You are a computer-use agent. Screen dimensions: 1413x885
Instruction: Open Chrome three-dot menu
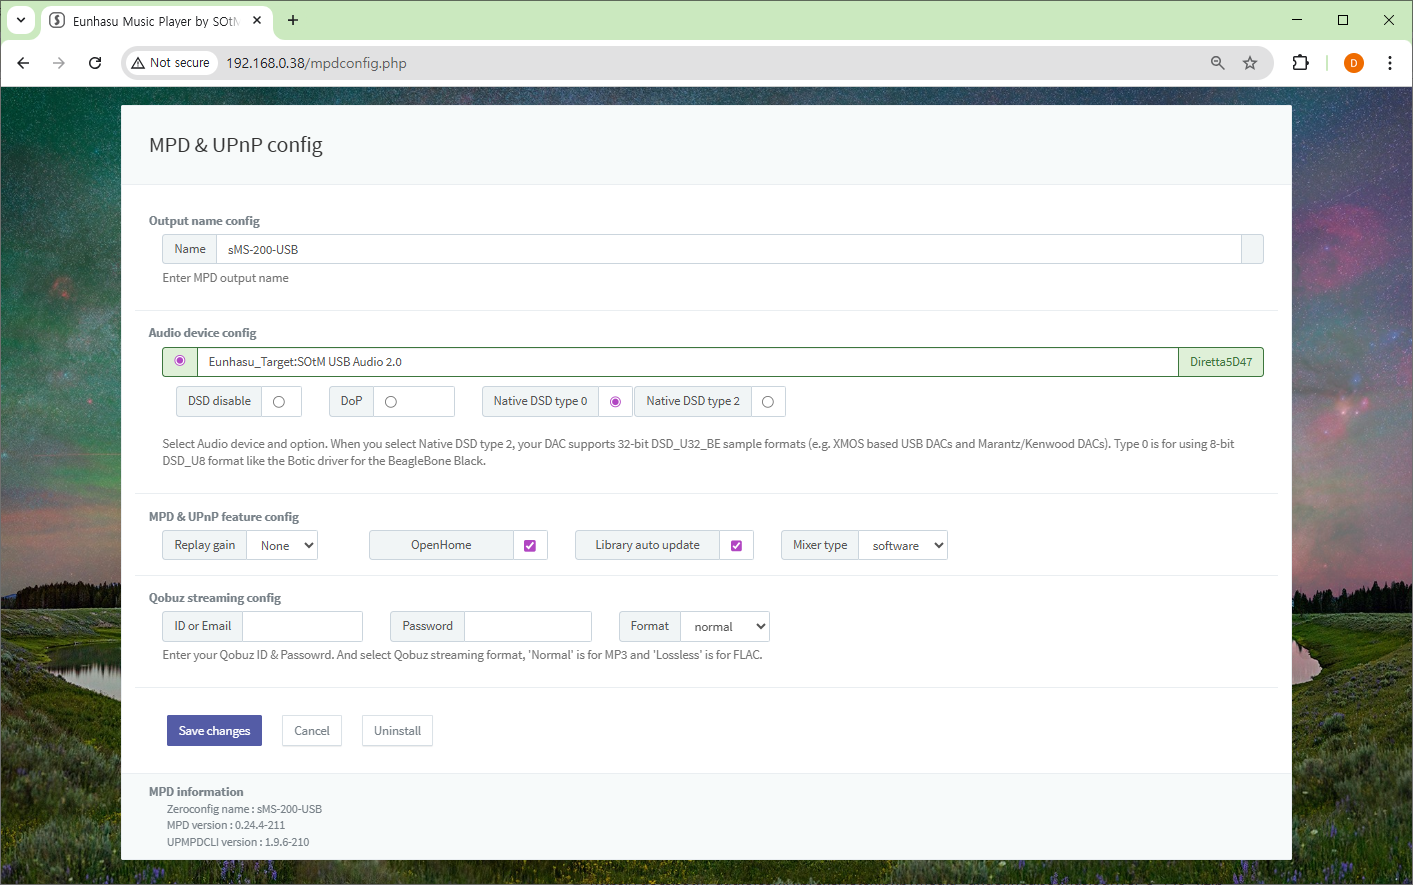(1389, 63)
